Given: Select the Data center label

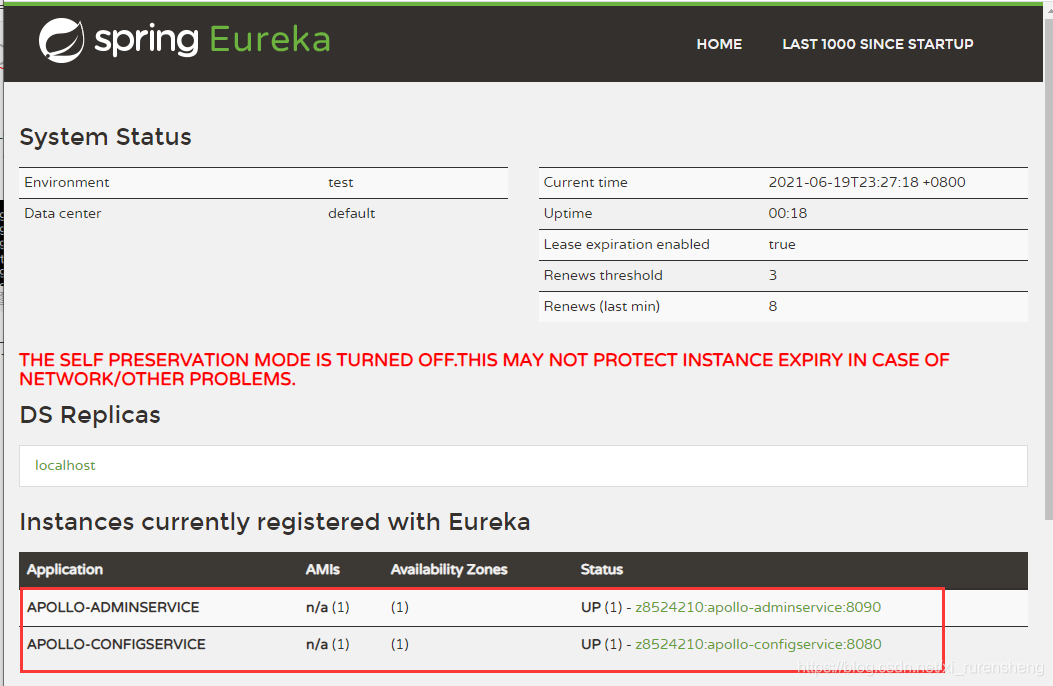Looking at the screenshot, I should point(62,213).
